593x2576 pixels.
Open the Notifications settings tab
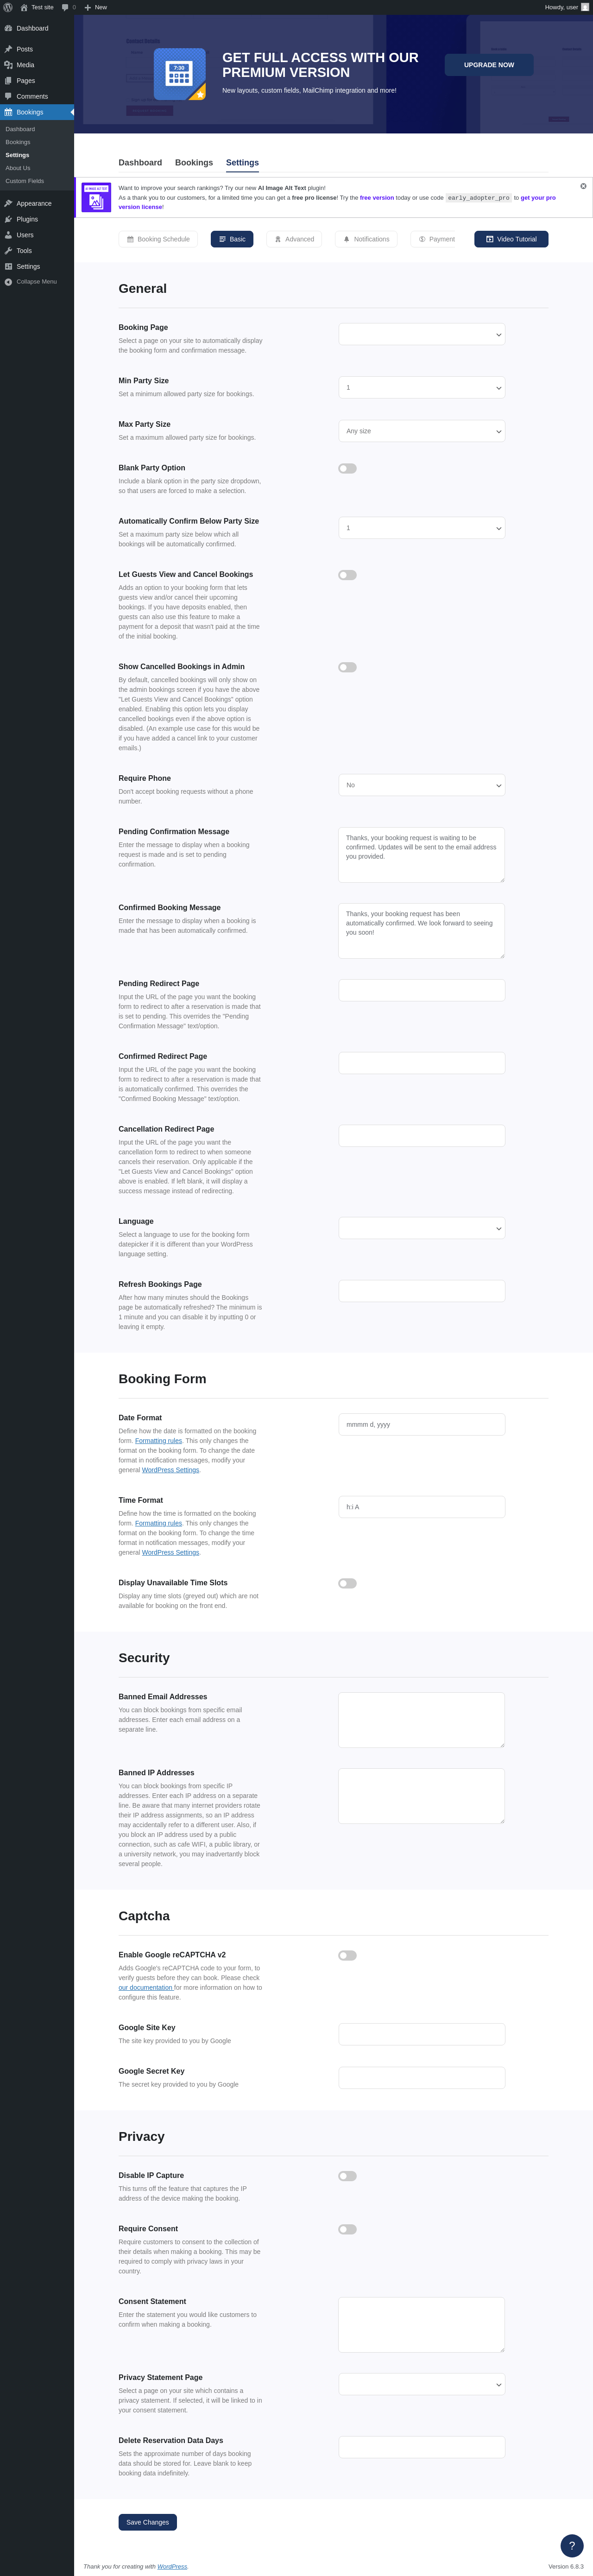click(366, 239)
